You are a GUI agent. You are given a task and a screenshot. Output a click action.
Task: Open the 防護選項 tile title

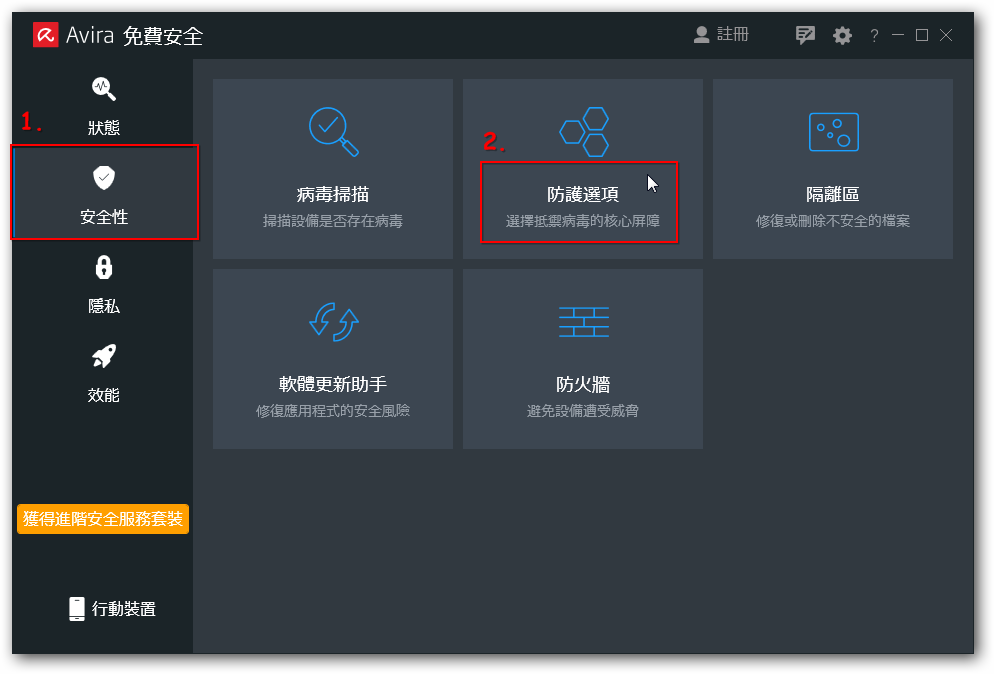582,195
